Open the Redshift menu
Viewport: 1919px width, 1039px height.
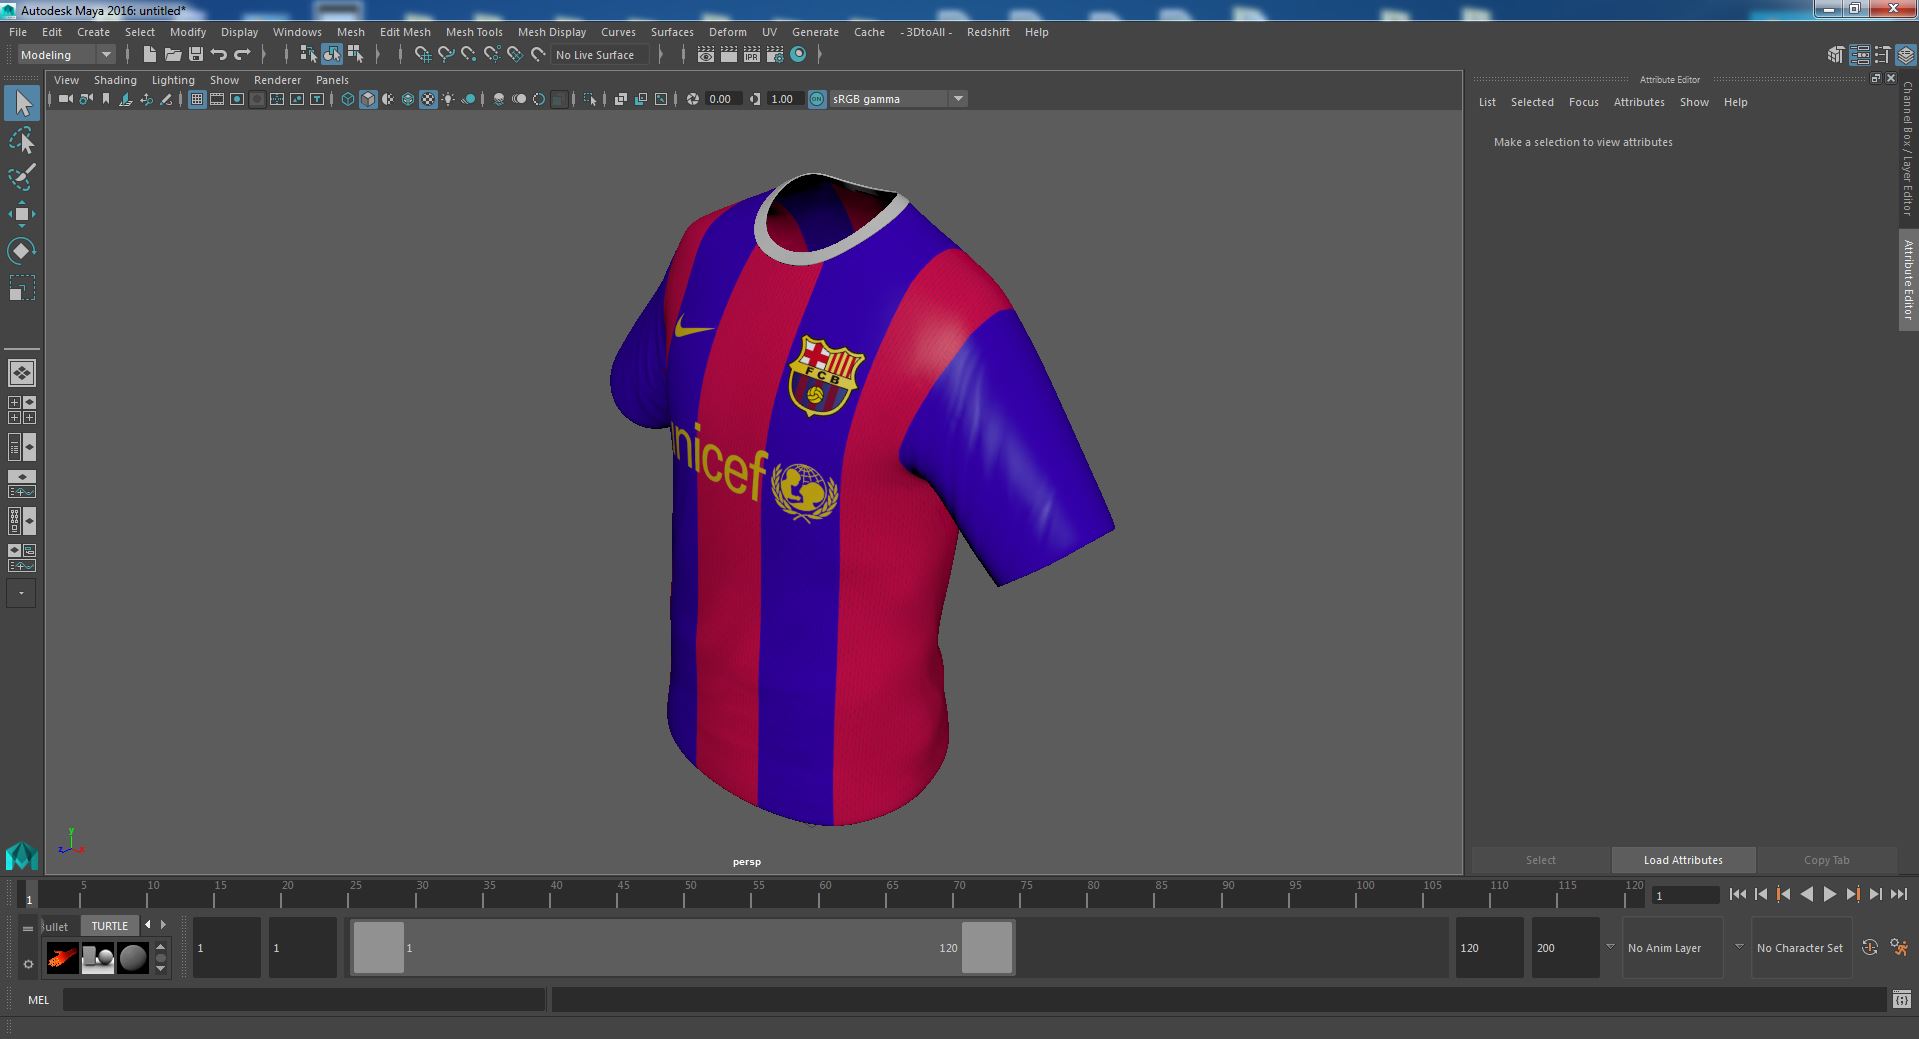tap(988, 32)
